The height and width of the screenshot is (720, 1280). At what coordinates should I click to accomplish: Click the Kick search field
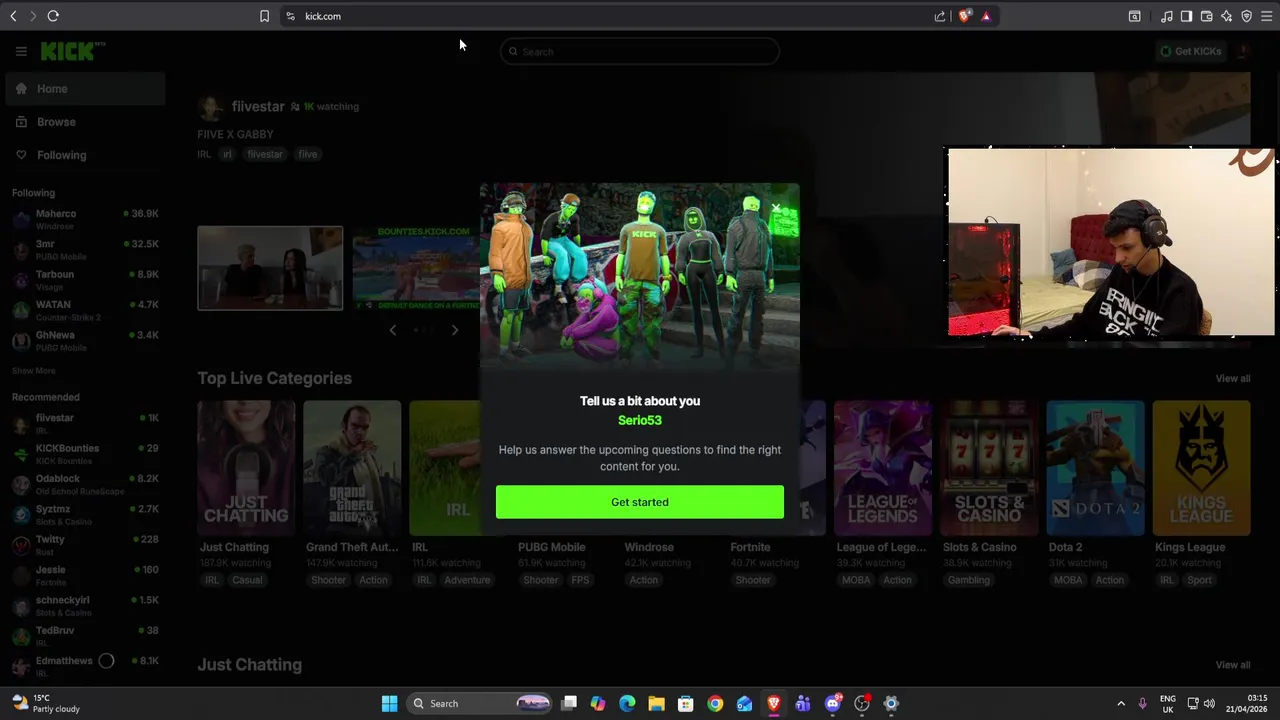click(x=640, y=51)
